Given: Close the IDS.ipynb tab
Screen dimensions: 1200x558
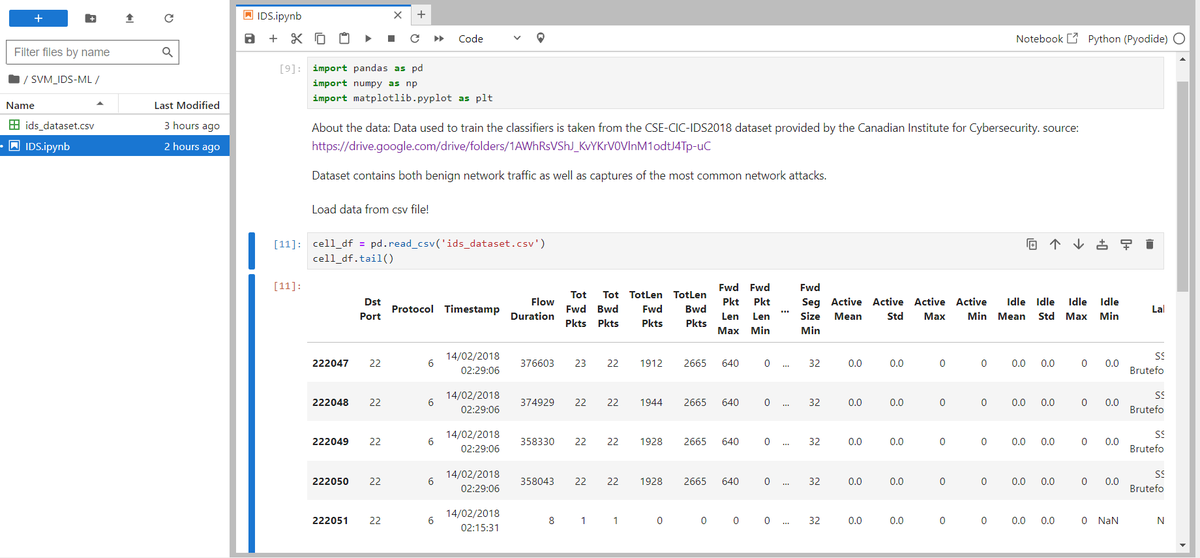Looking at the screenshot, I should [398, 15].
